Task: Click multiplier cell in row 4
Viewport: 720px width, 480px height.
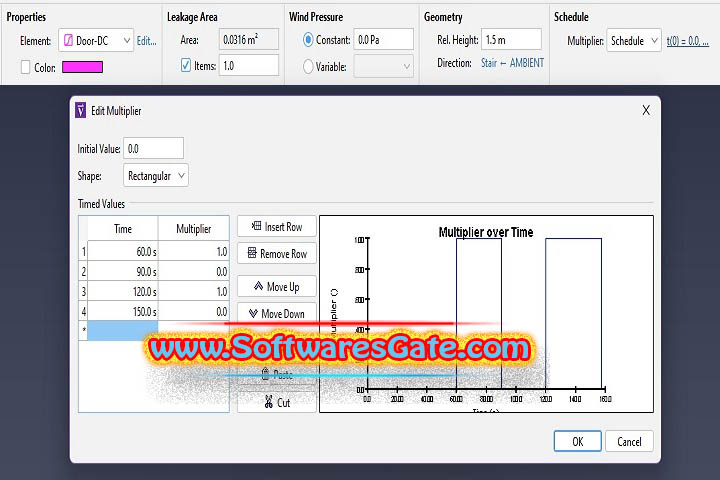Action: pyautogui.click(x=193, y=311)
